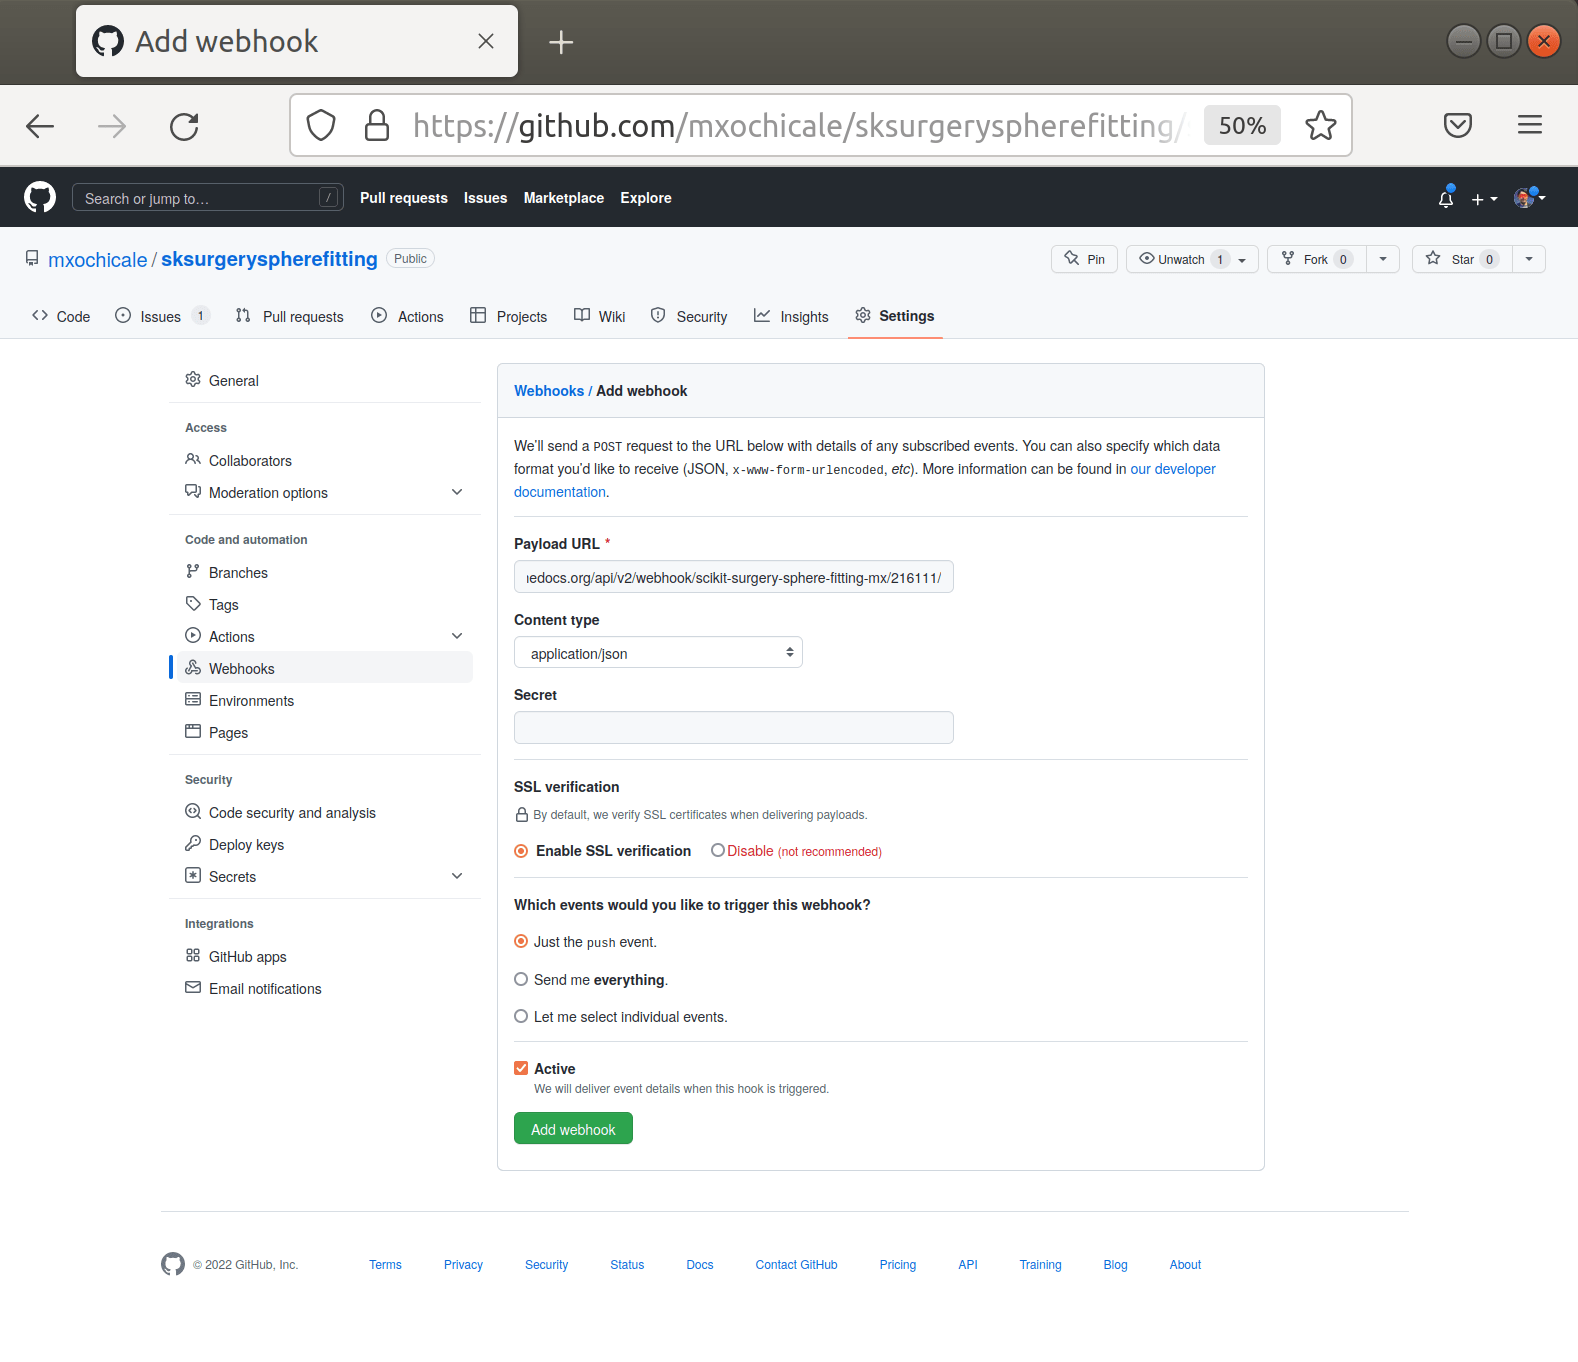Image resolution: width=1578 pixels, height=1362 pixels.
Task: Click the Webhooks breadcrumb link
Action: coord(549,391)
